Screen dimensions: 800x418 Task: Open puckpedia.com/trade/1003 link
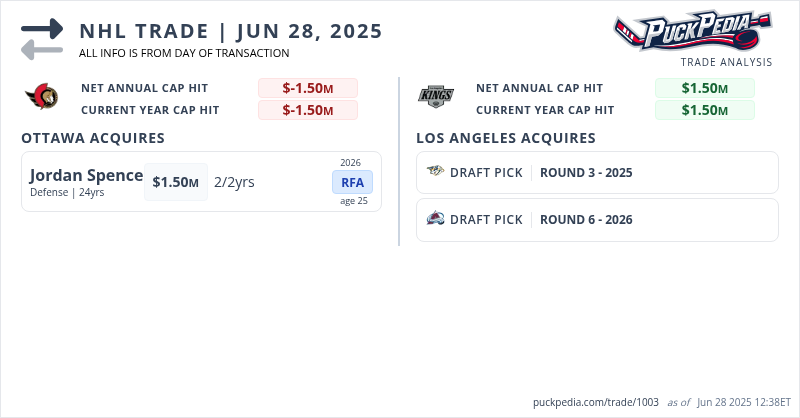click(x=596, y=401)
